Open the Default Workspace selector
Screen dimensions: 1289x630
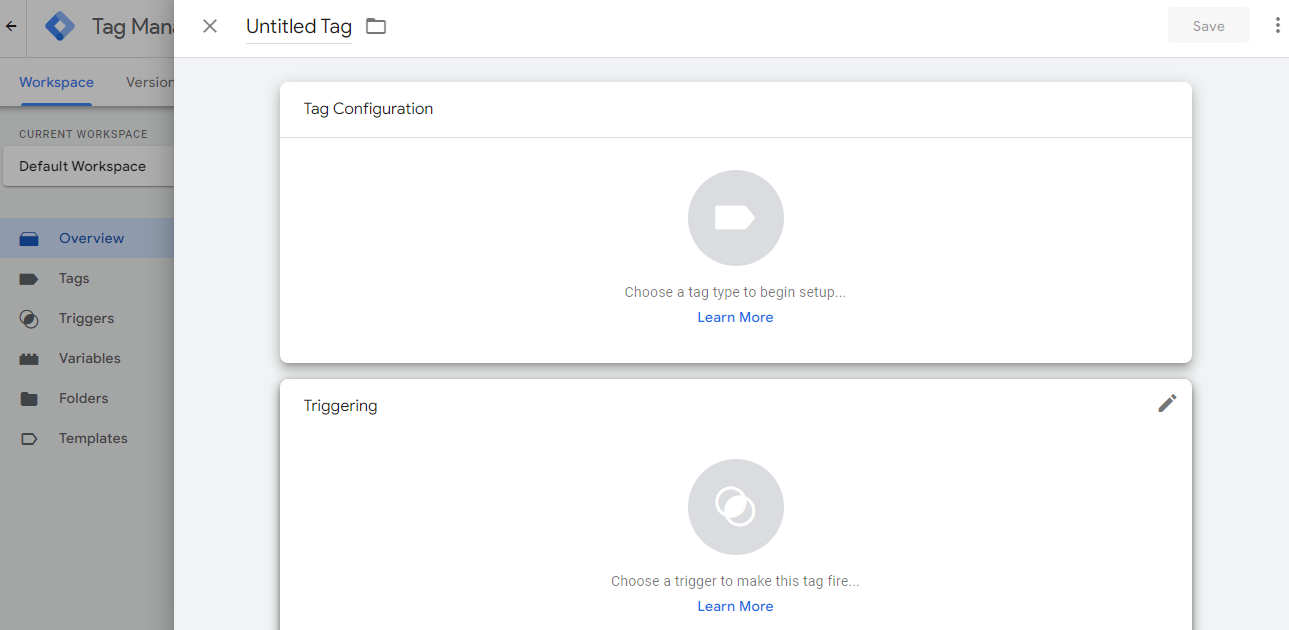point(87,166)
